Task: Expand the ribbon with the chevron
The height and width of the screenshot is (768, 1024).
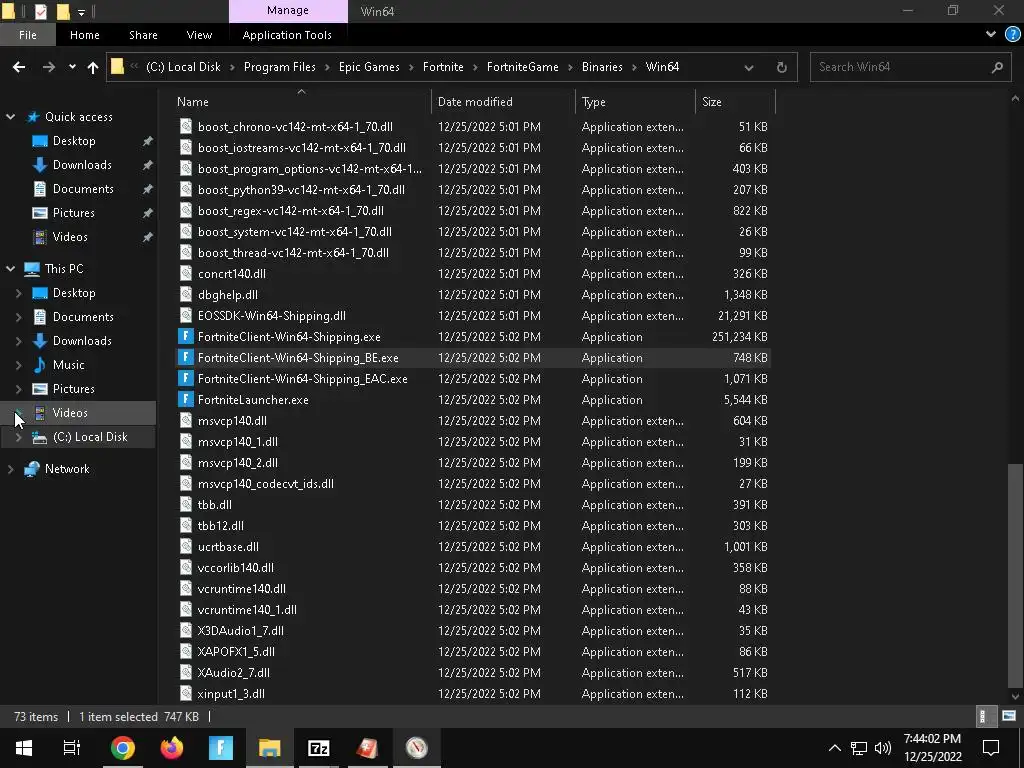Action: [991, 35]
